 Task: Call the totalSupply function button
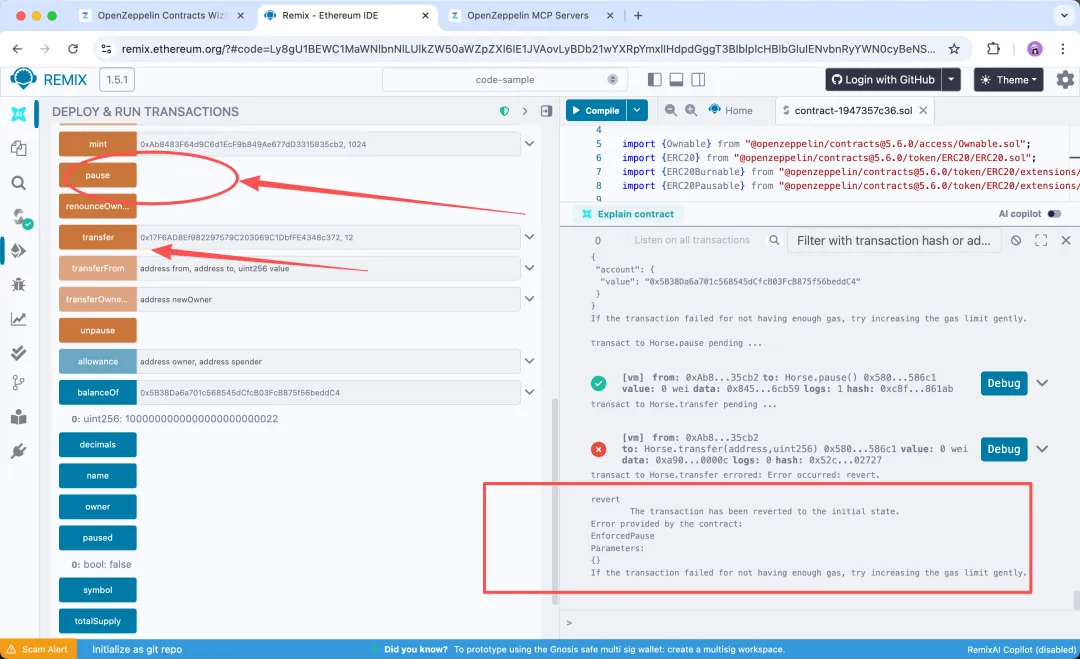tap(98, 621)
